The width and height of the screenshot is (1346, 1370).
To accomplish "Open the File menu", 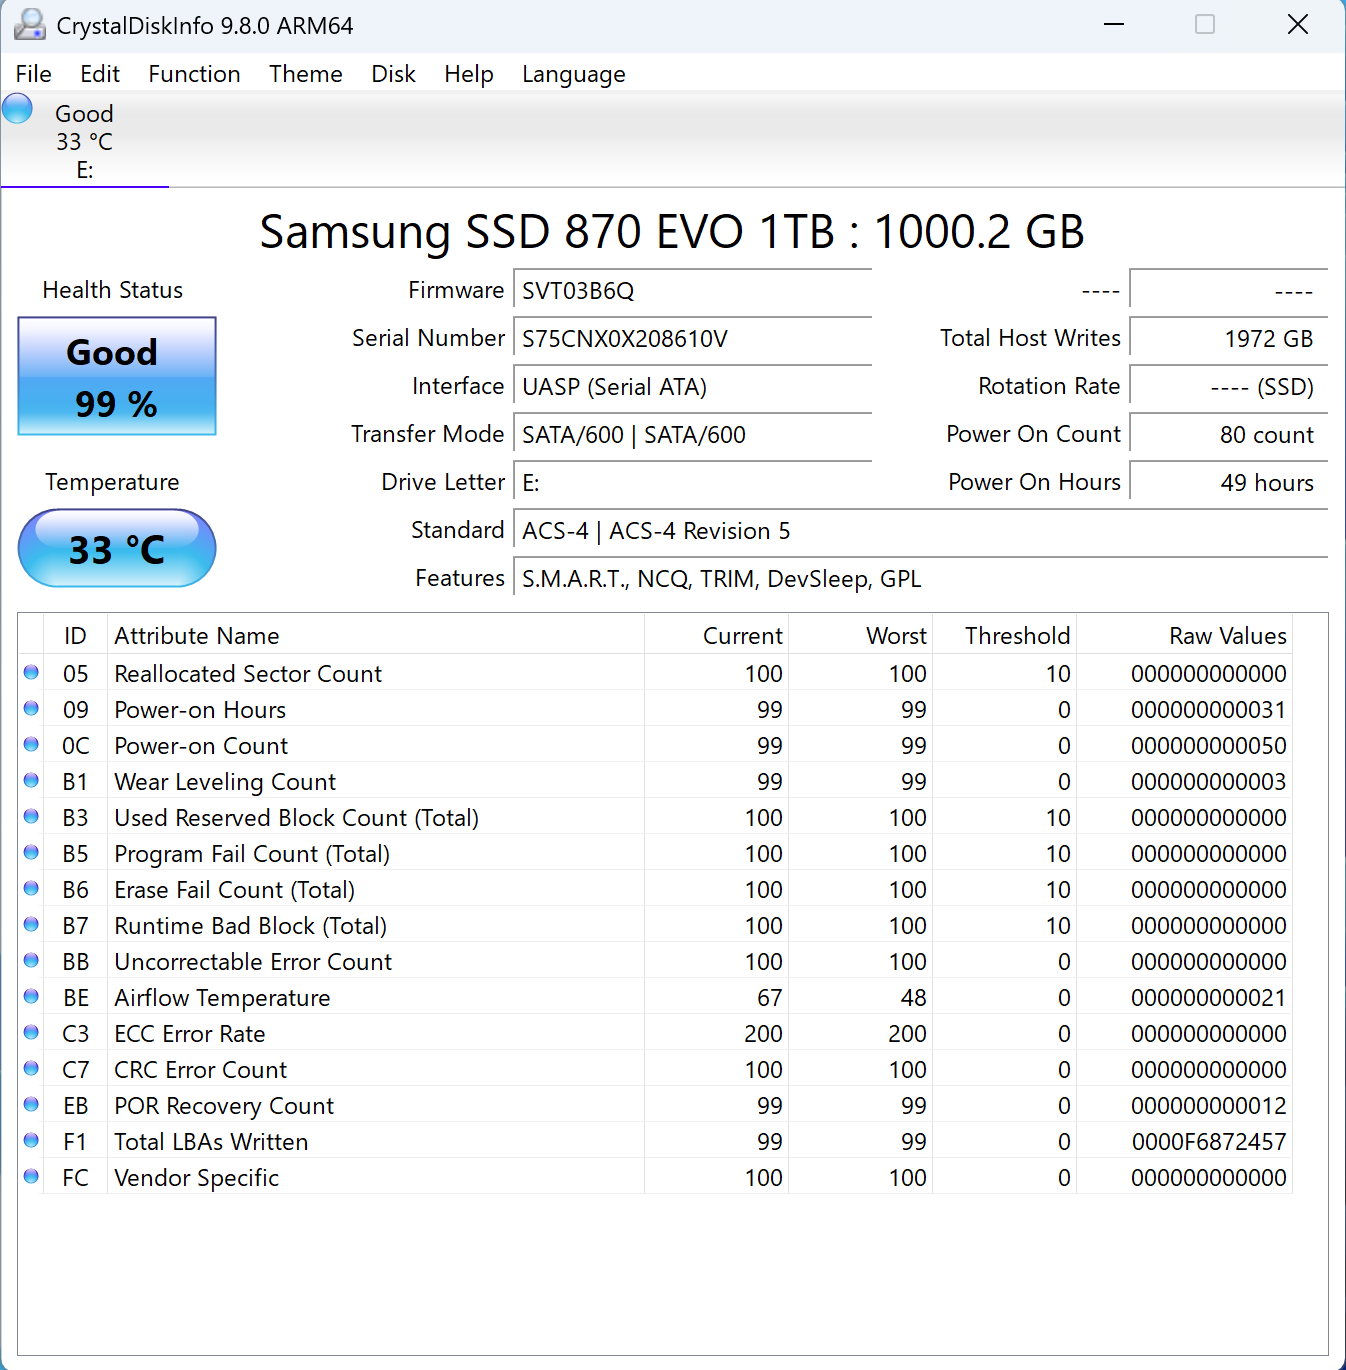I will pyautogui.click(x=33, y=74).
